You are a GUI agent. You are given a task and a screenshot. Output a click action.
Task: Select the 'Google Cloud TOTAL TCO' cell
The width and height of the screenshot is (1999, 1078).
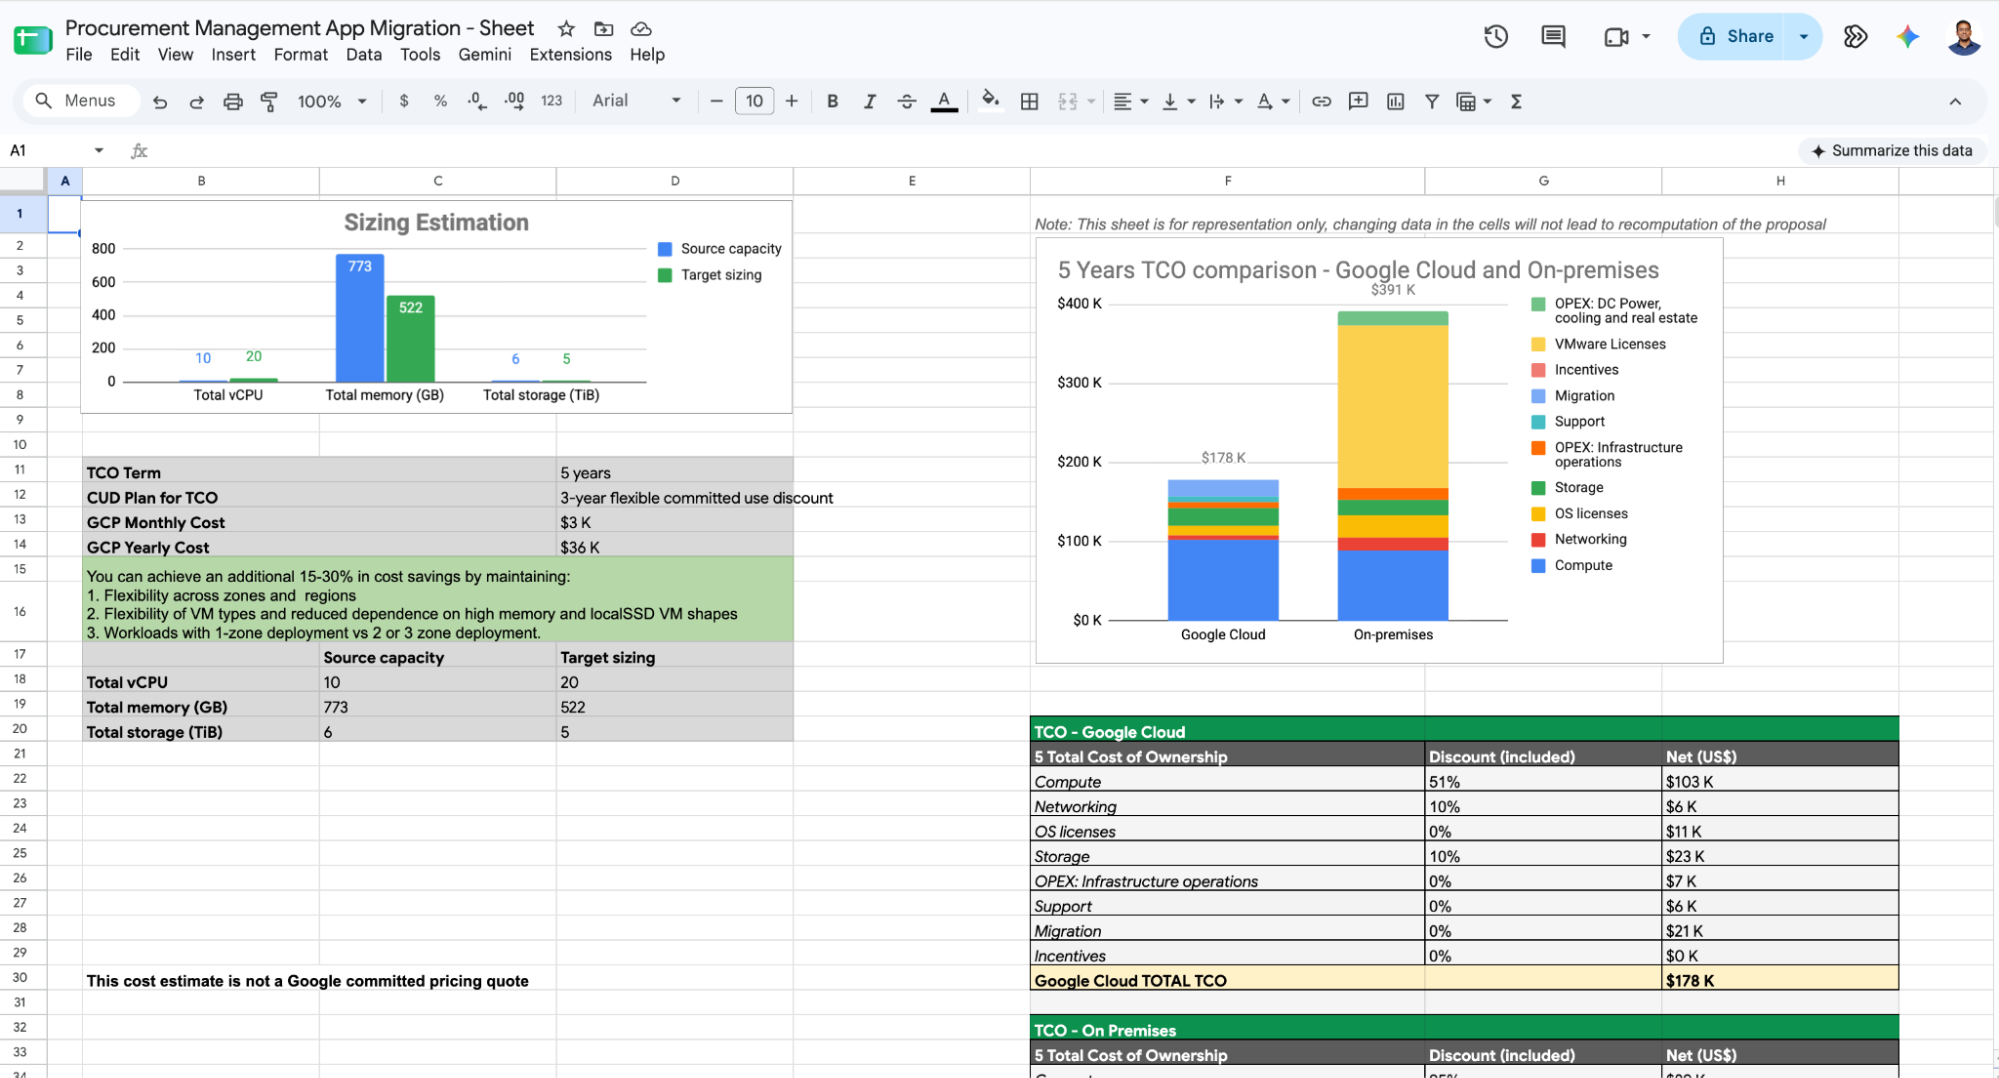click(1227, 981)
